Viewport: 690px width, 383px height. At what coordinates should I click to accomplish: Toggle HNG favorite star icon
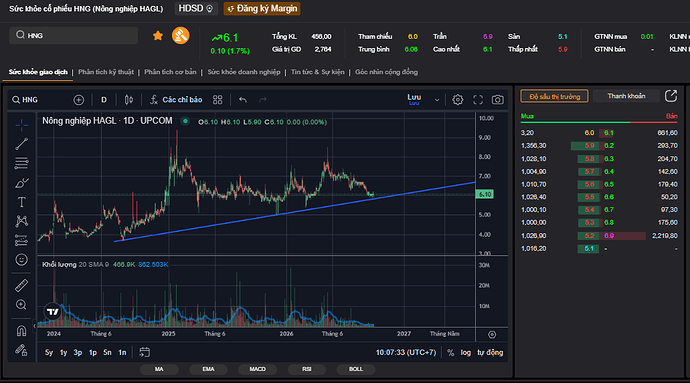point(158,36)
